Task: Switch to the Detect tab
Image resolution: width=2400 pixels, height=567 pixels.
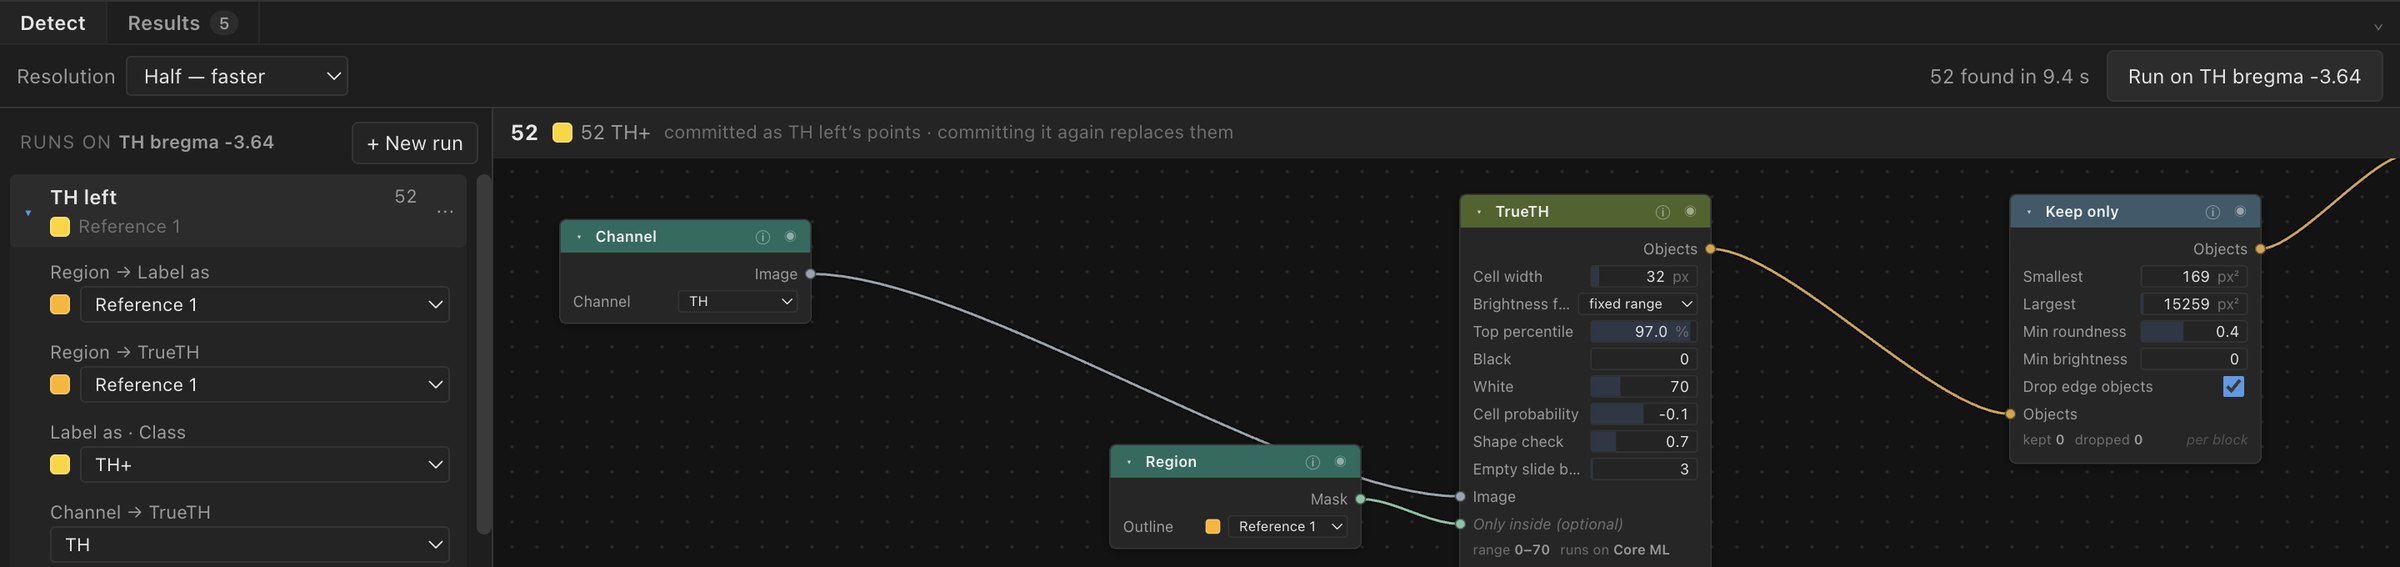Action: 53,23
